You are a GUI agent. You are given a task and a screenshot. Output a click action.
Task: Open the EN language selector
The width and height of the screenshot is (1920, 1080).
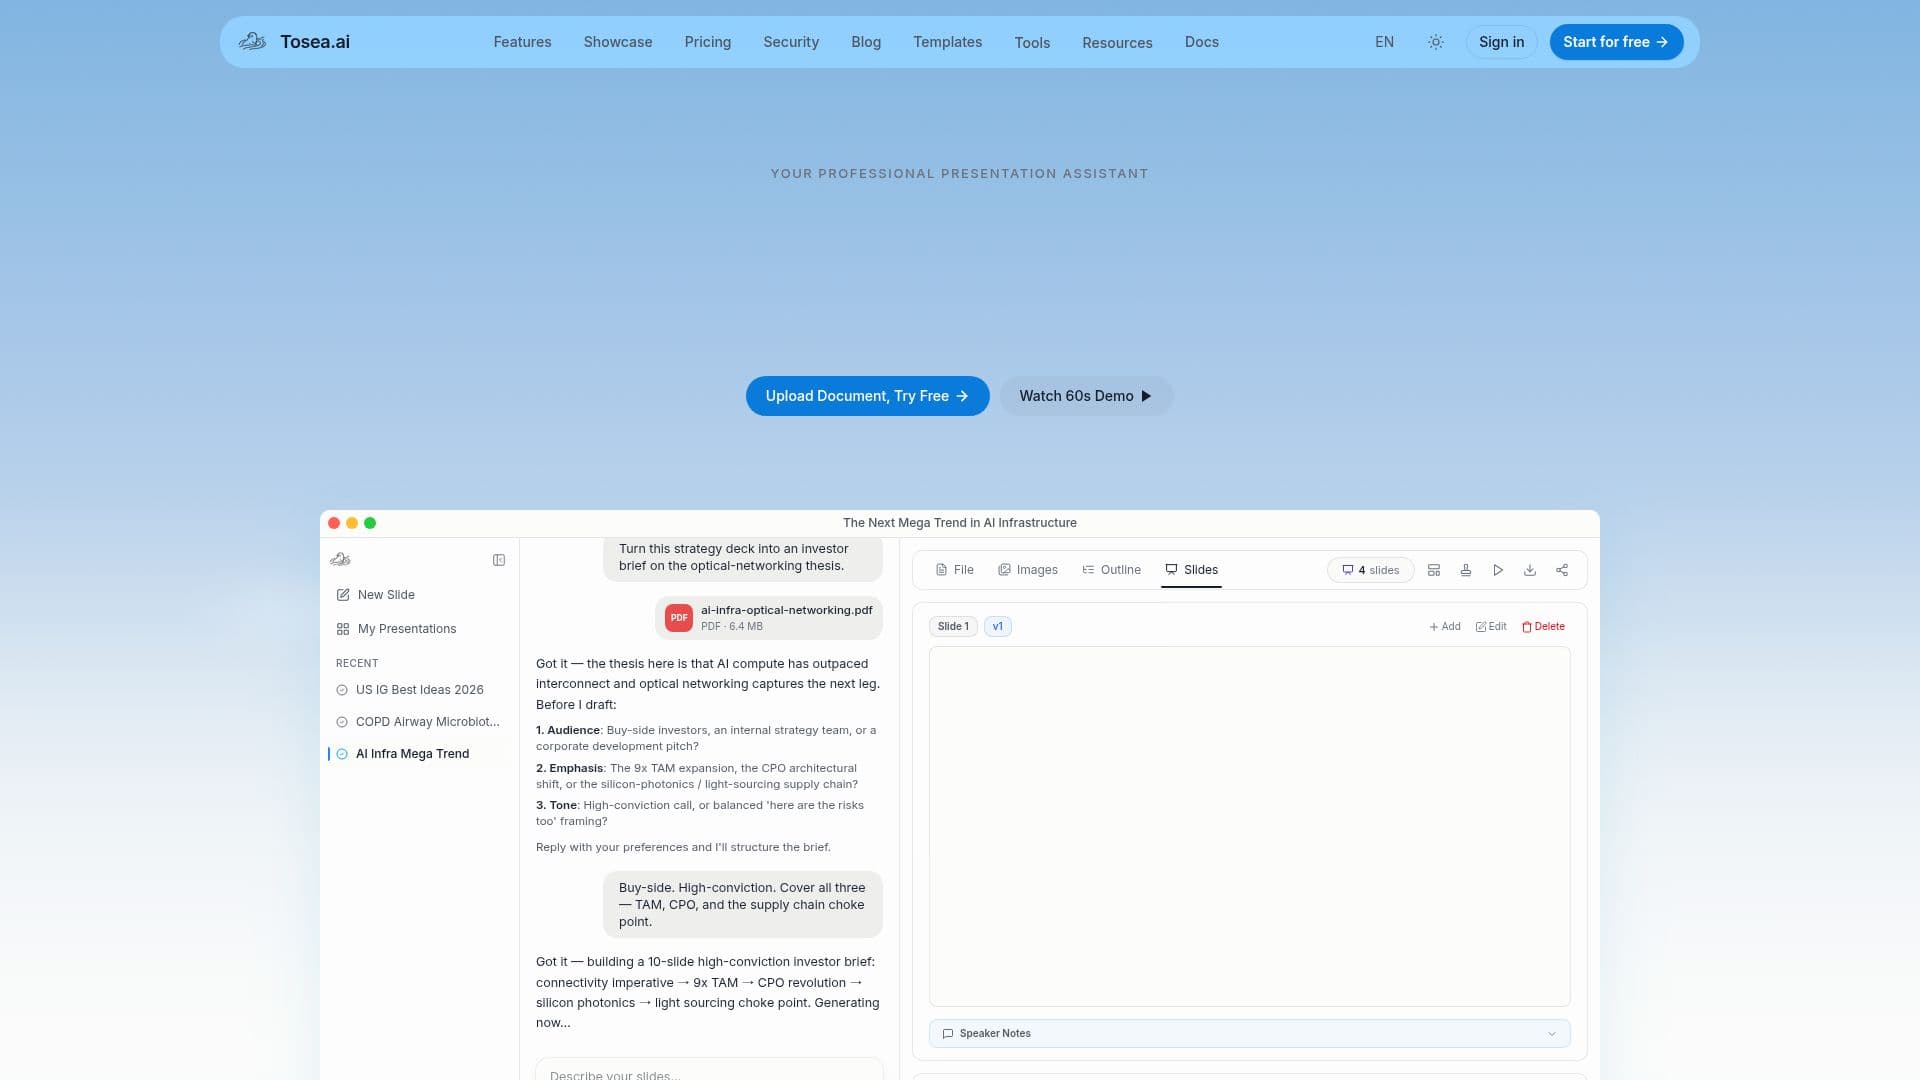click(x=1384, y=42)
